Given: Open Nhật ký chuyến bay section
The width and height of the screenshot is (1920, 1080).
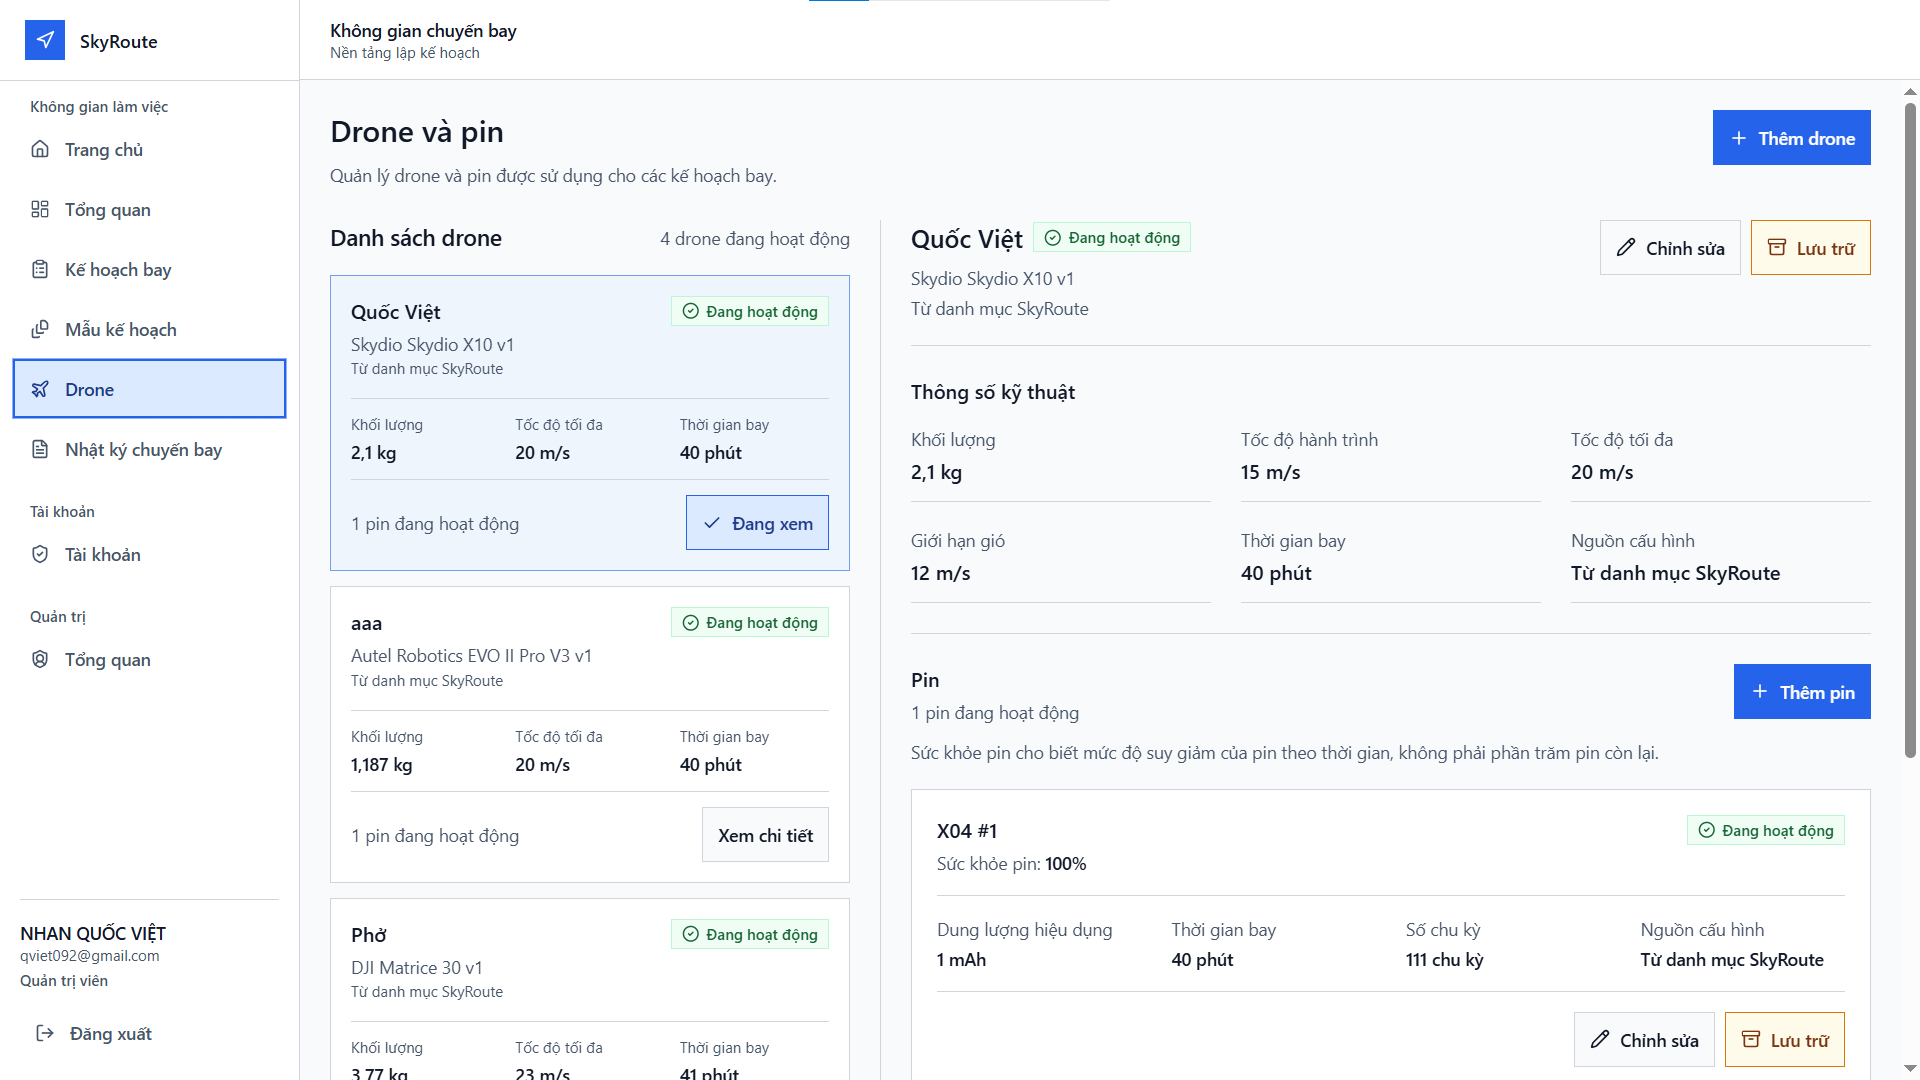Looking at the screenshot, I should [x=150, y=449].
